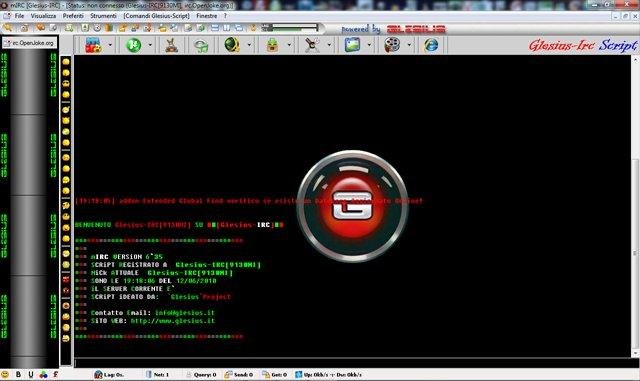Click the brown rabbit toolbar icon

[x=171, y=45]
